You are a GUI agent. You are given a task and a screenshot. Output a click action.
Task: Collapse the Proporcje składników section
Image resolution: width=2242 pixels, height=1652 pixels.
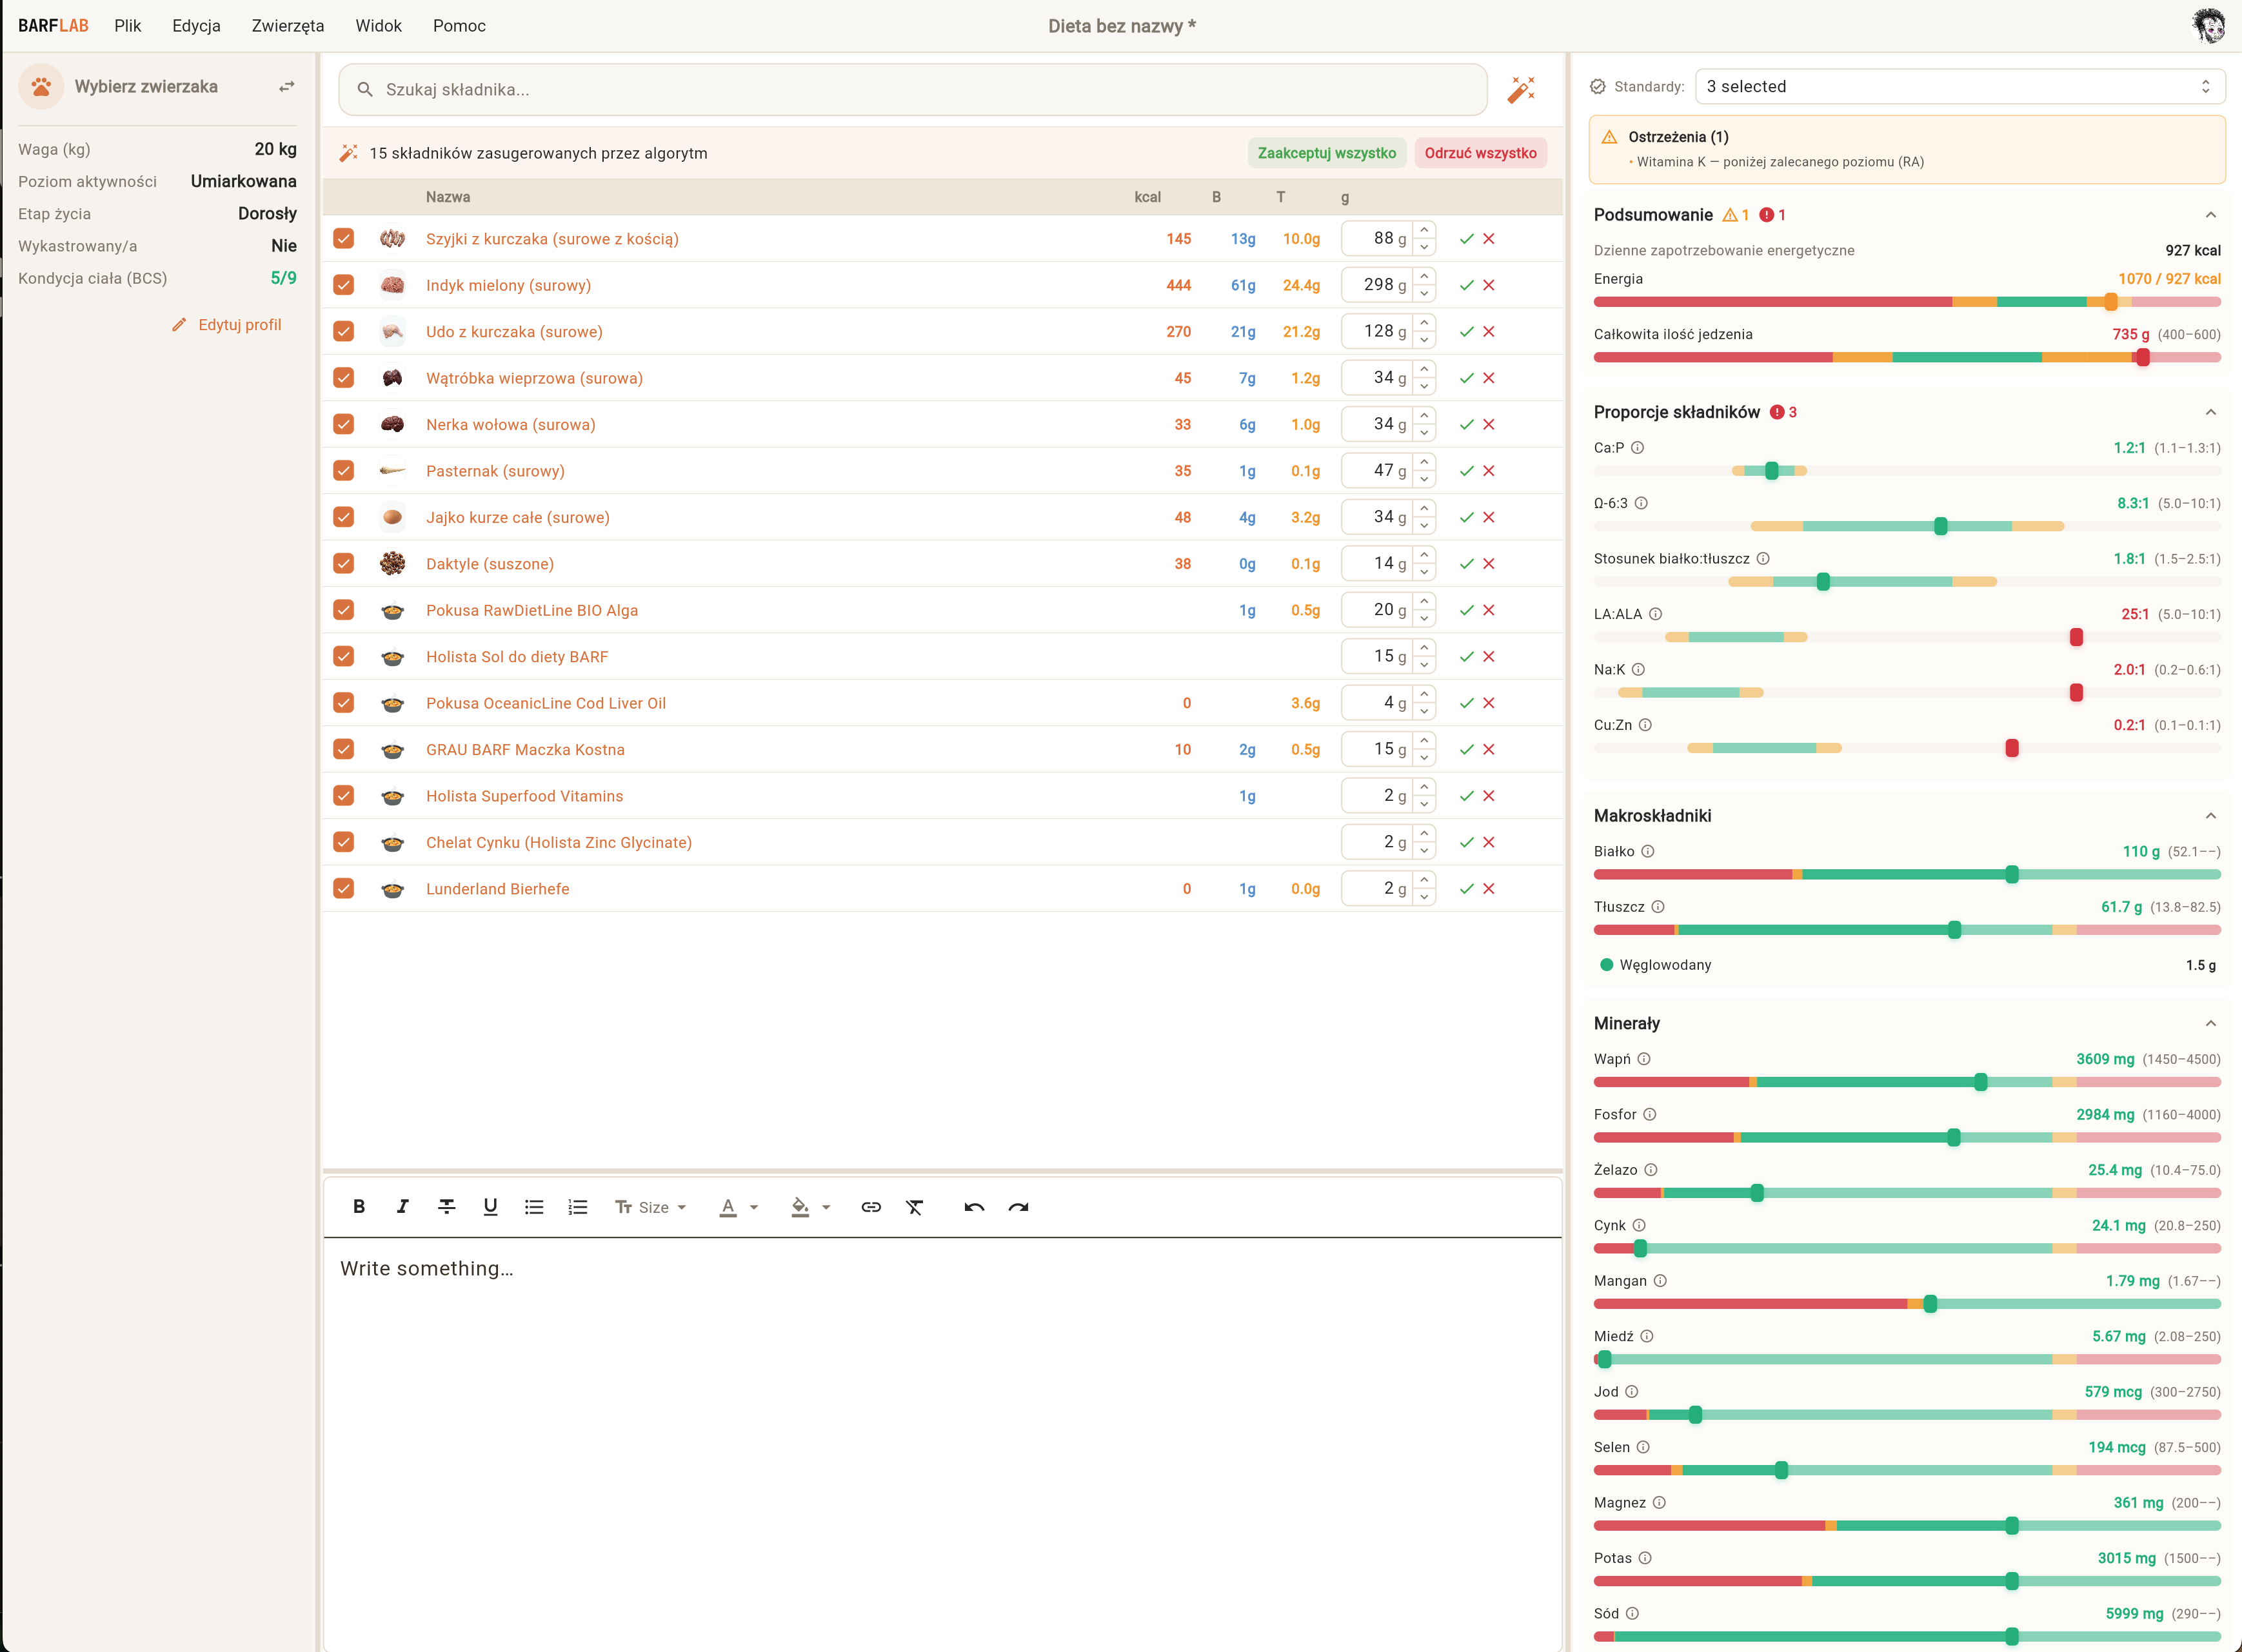pos(2210,412)
